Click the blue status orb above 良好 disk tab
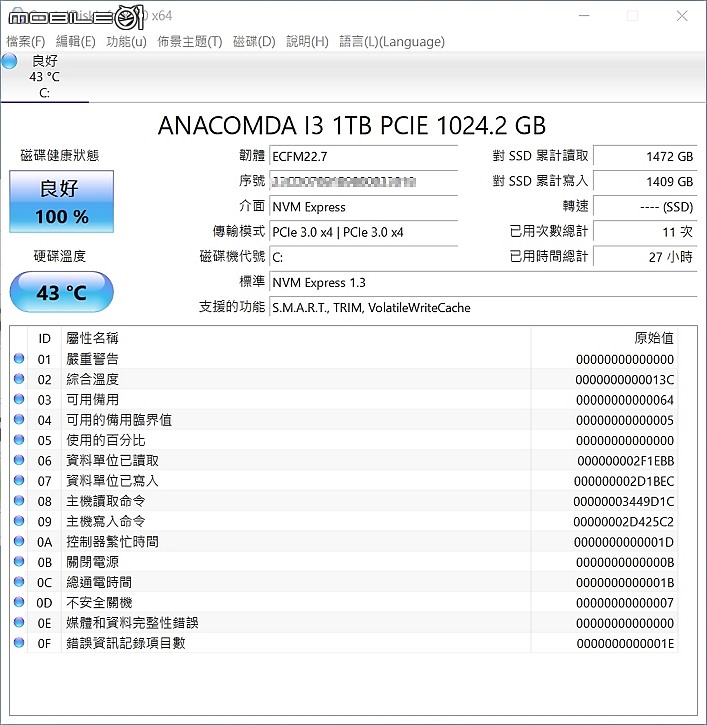Image resolution: width=707 pixels, height=725 pixels. coord(10,61)
